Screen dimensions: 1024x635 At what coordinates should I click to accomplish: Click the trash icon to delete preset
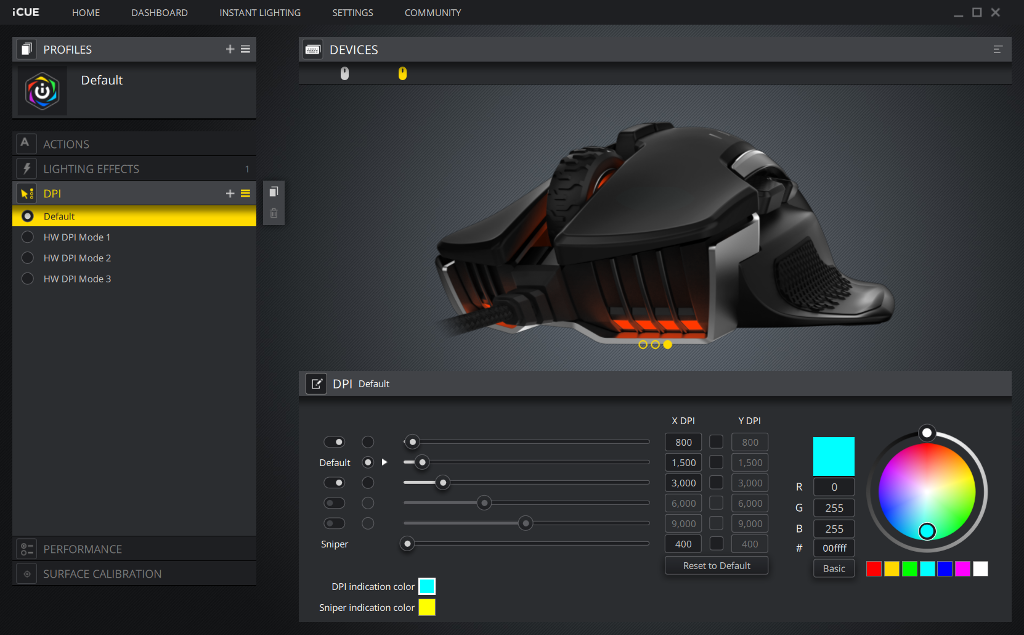pos(274,213)
